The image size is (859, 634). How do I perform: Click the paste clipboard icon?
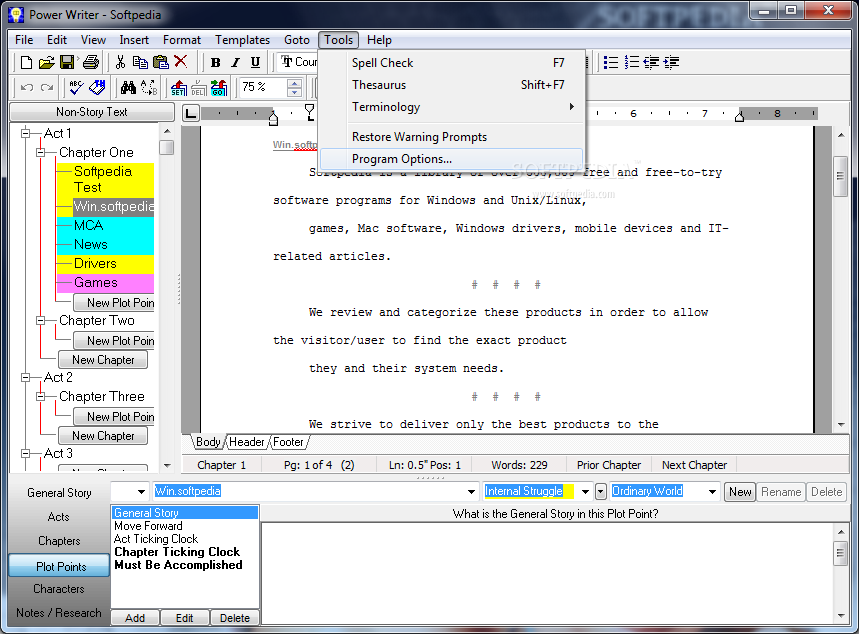161,62
